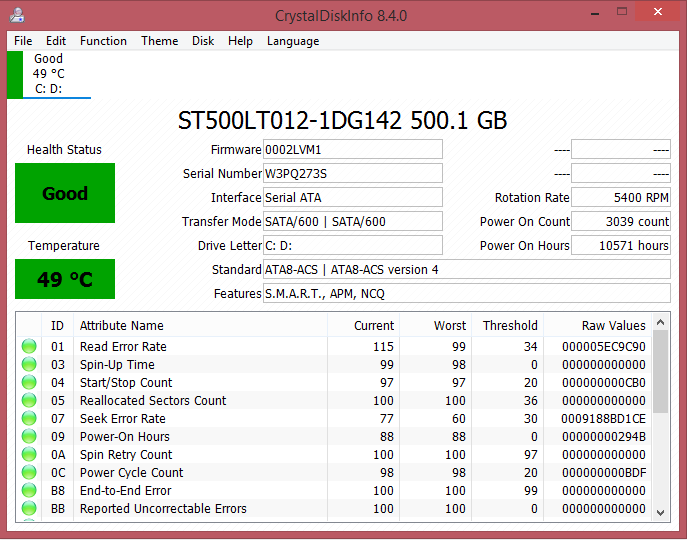Click the Standard ATA8-ACS field

[467, 269]
